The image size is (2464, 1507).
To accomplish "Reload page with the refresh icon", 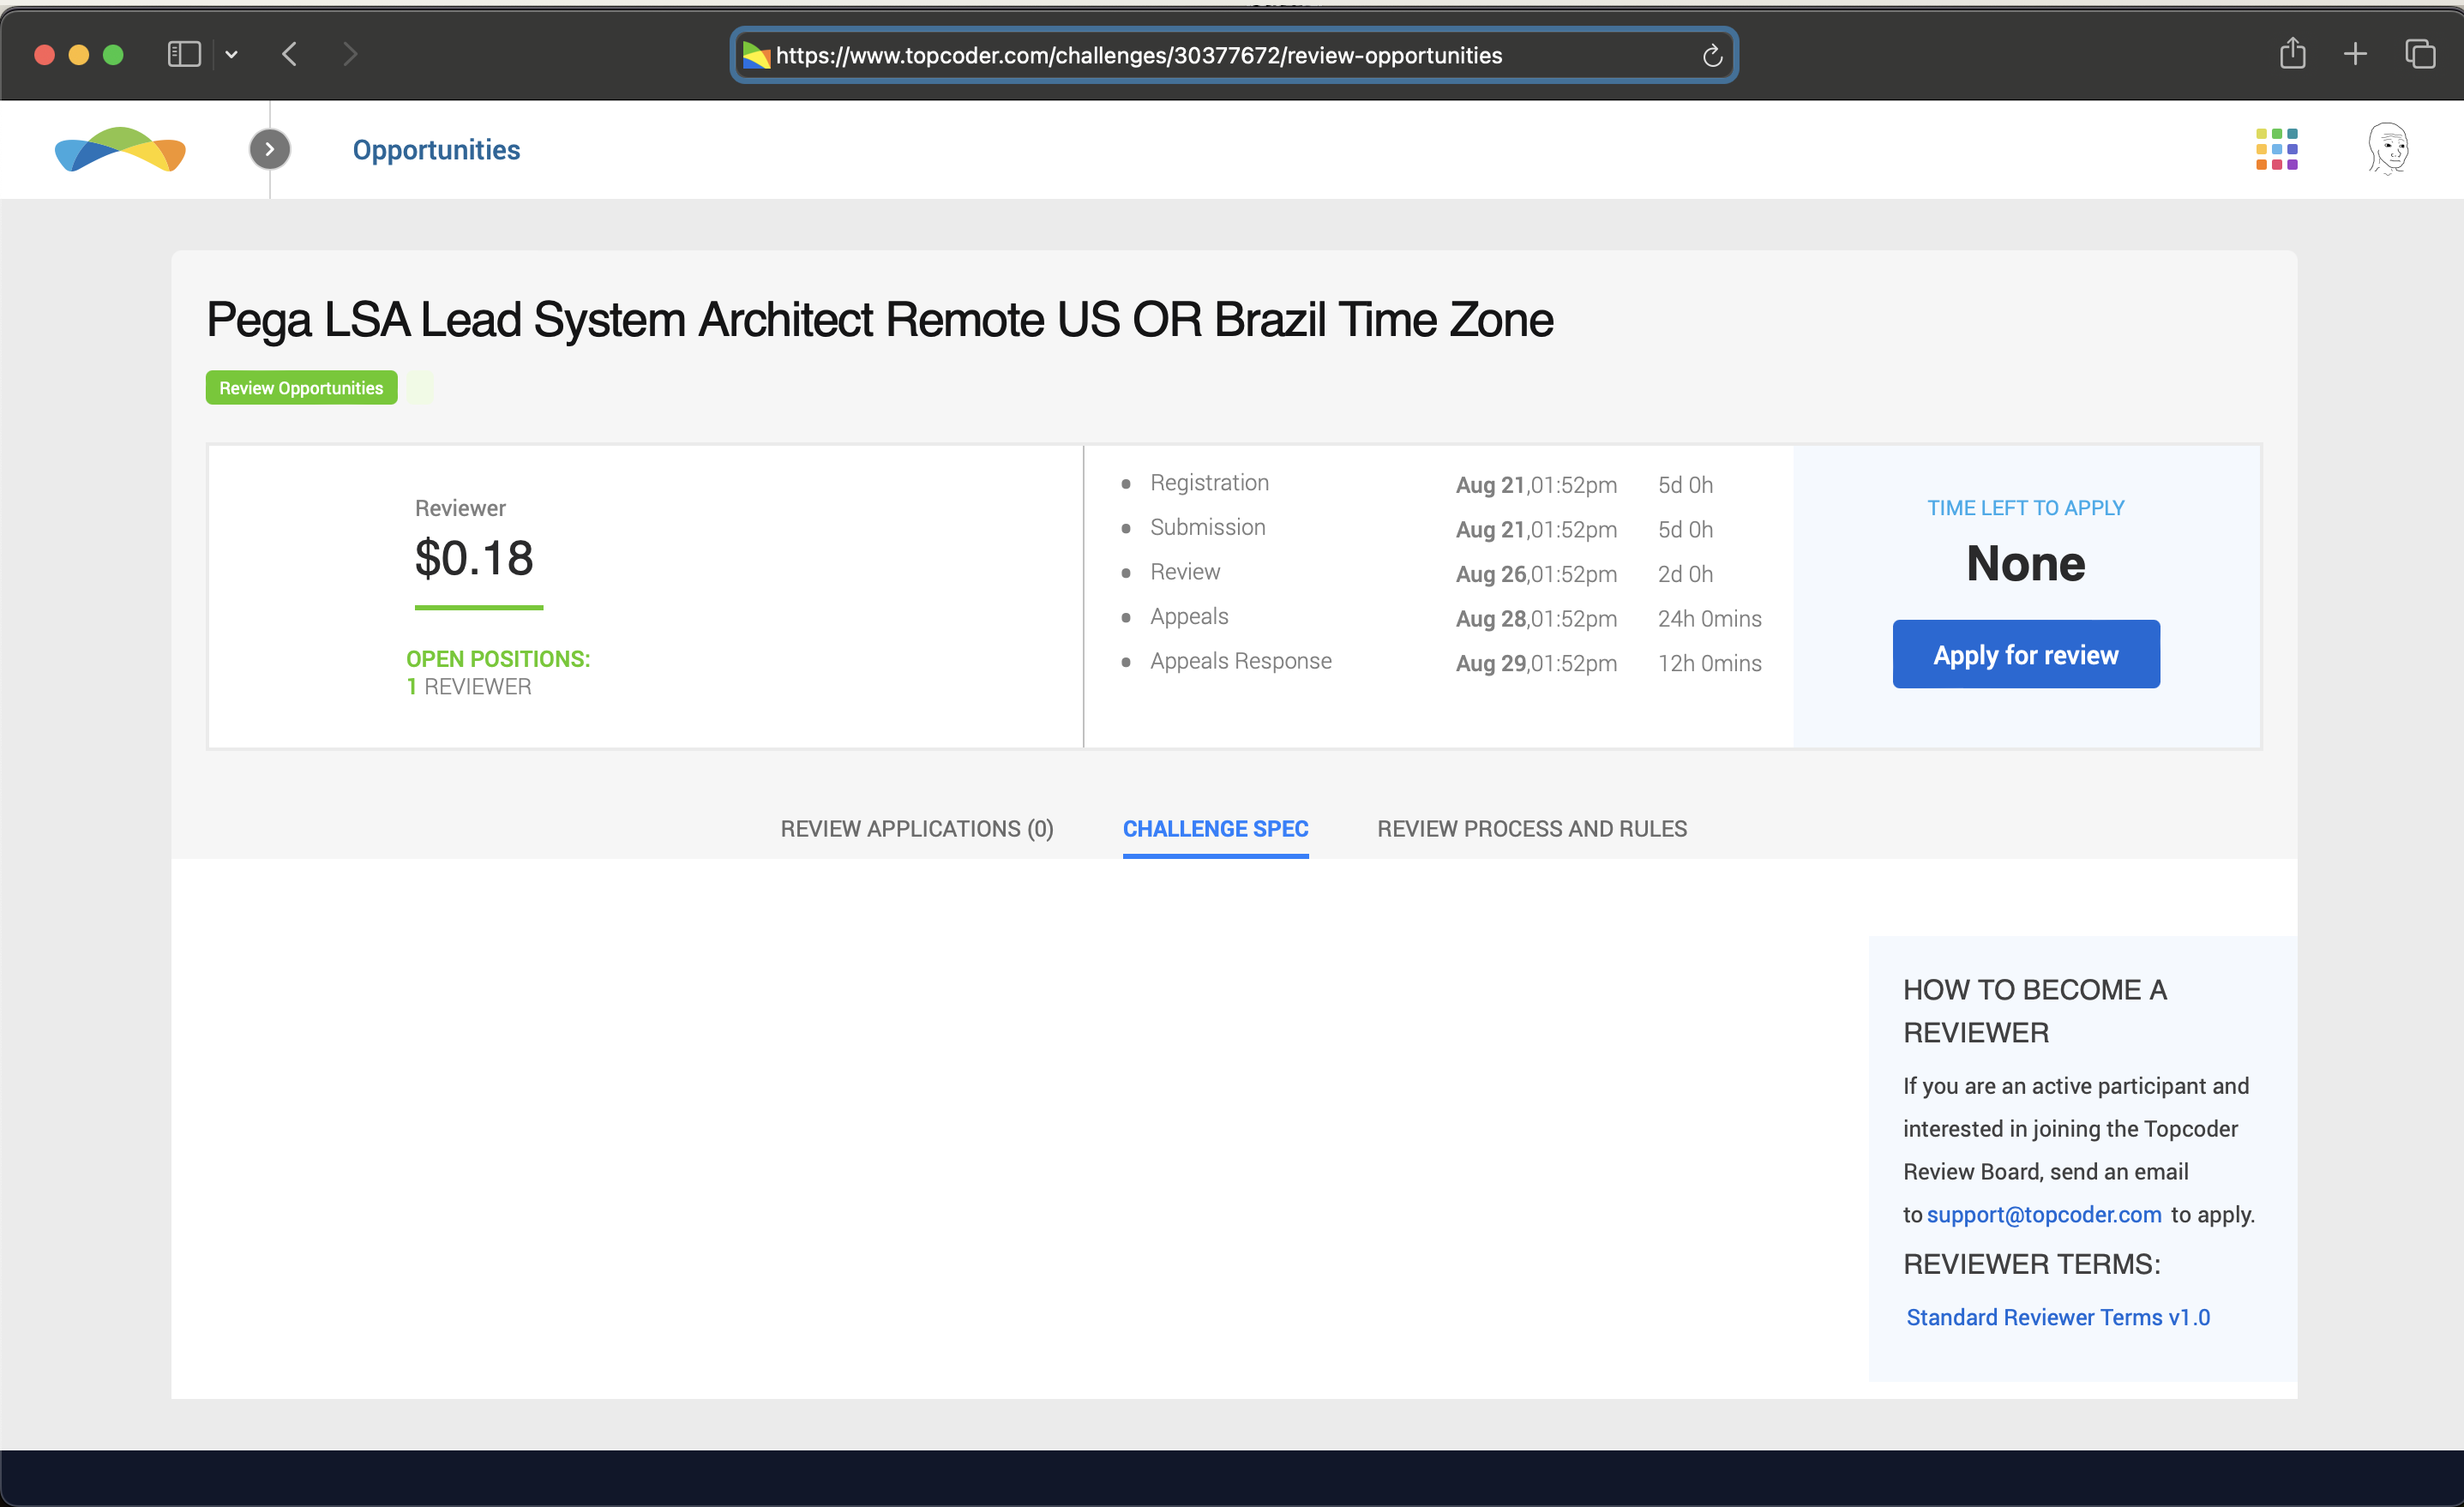I will [1712, 56].
